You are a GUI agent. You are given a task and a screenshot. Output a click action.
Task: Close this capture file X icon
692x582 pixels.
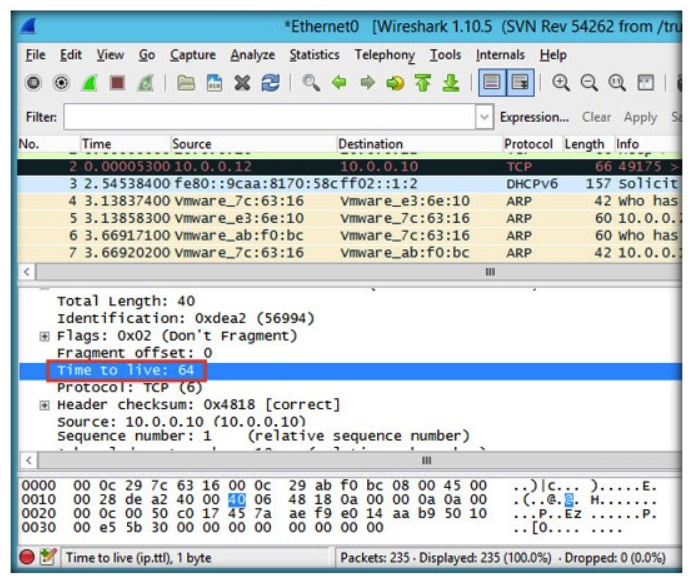pyautogui.click(x=242, y=83)
